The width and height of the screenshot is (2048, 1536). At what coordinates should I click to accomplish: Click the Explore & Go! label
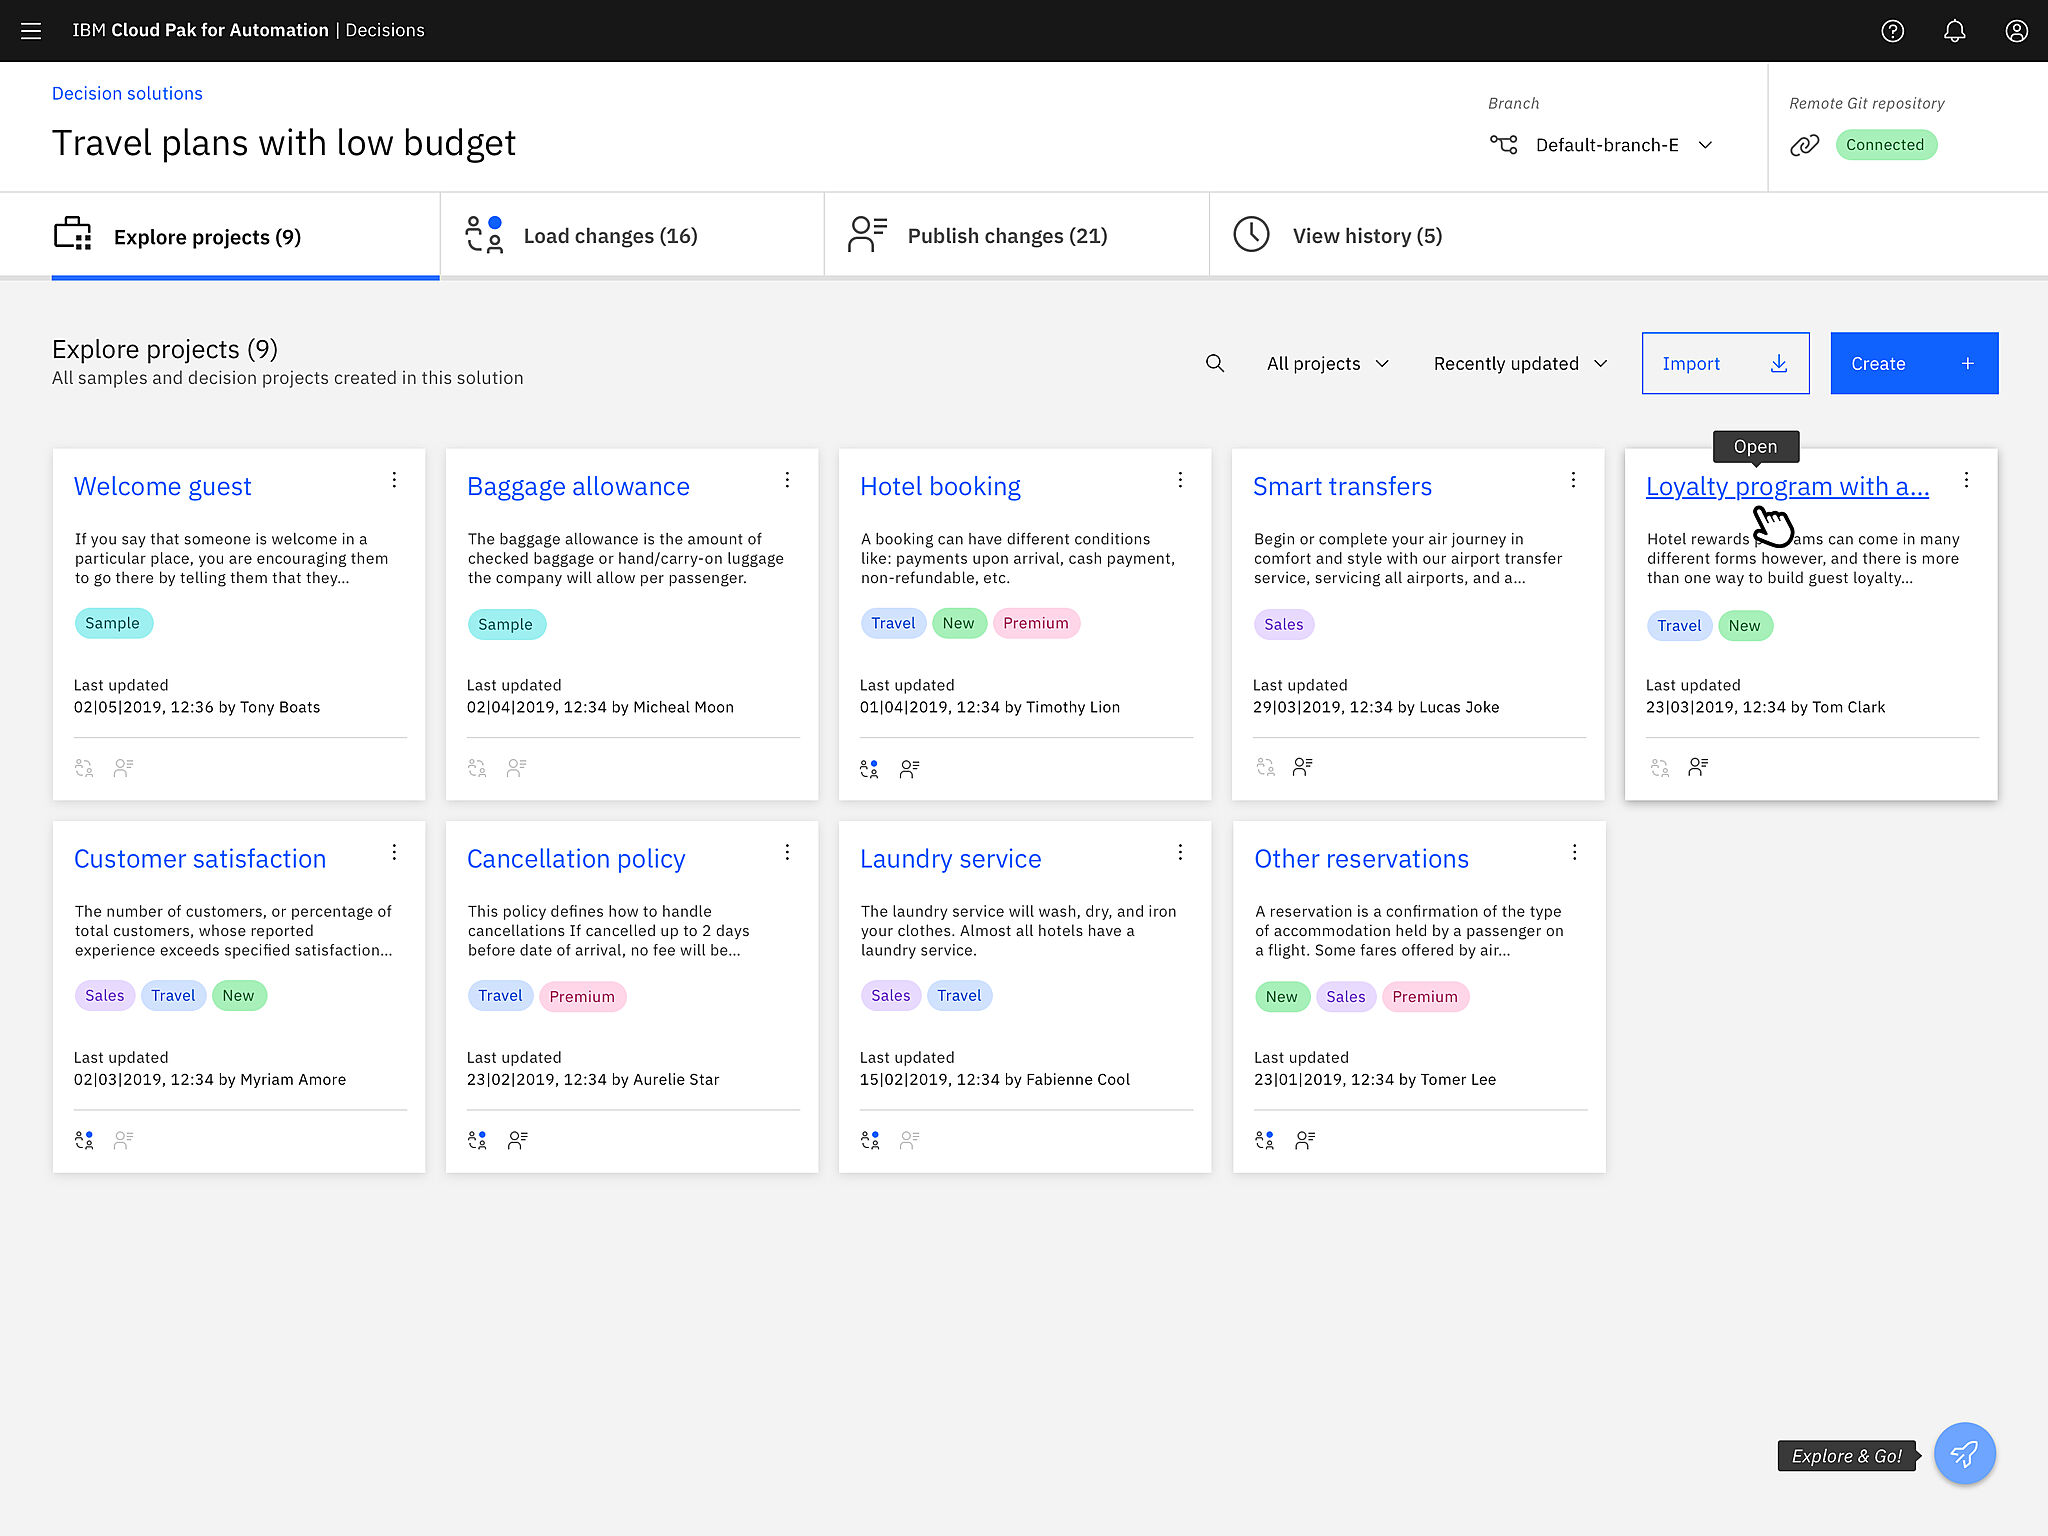coord(1847,1456)
